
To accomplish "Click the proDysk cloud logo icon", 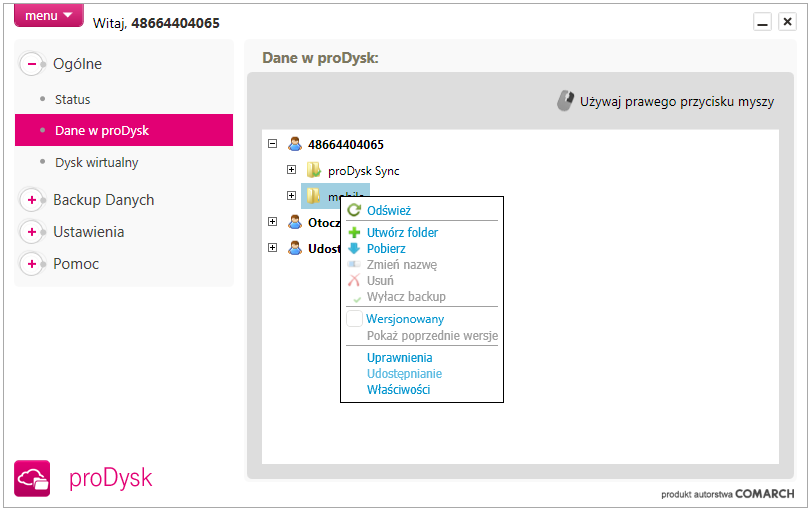I will pyautogui.click(x=32, y=478).
